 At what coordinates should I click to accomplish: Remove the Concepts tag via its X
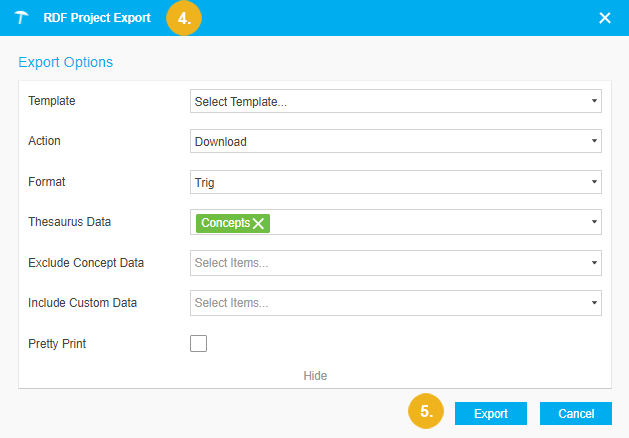(259, 223)
